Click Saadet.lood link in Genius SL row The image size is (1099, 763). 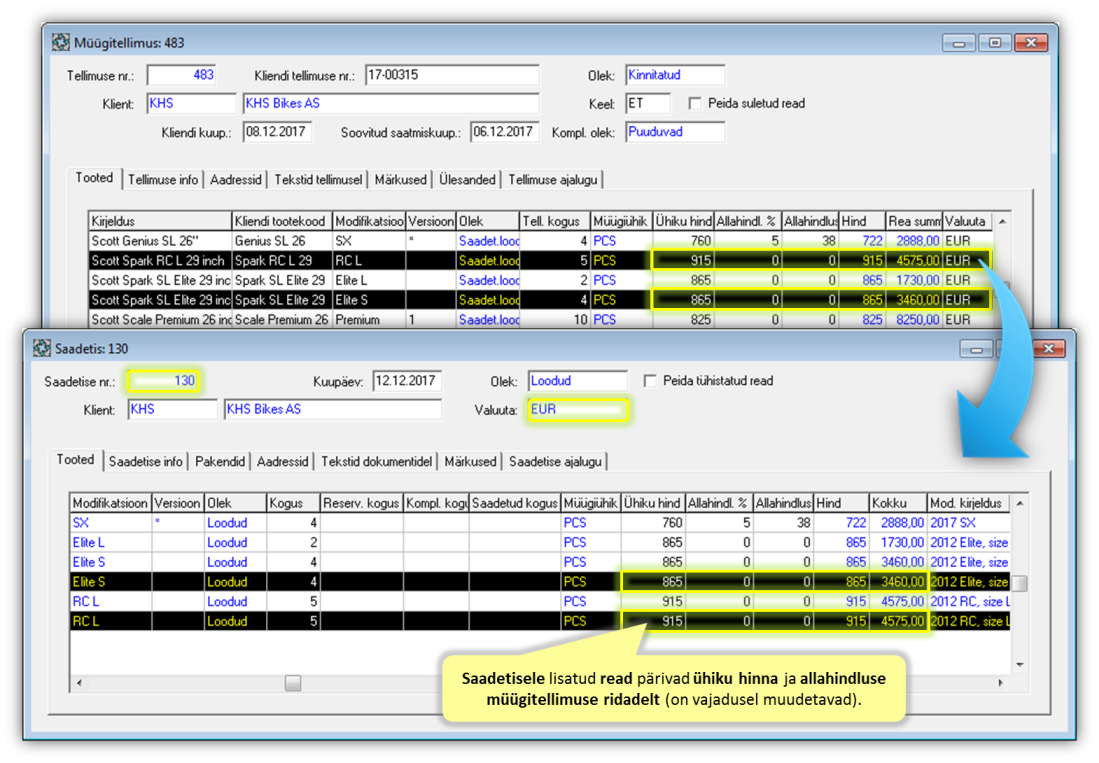489,241
